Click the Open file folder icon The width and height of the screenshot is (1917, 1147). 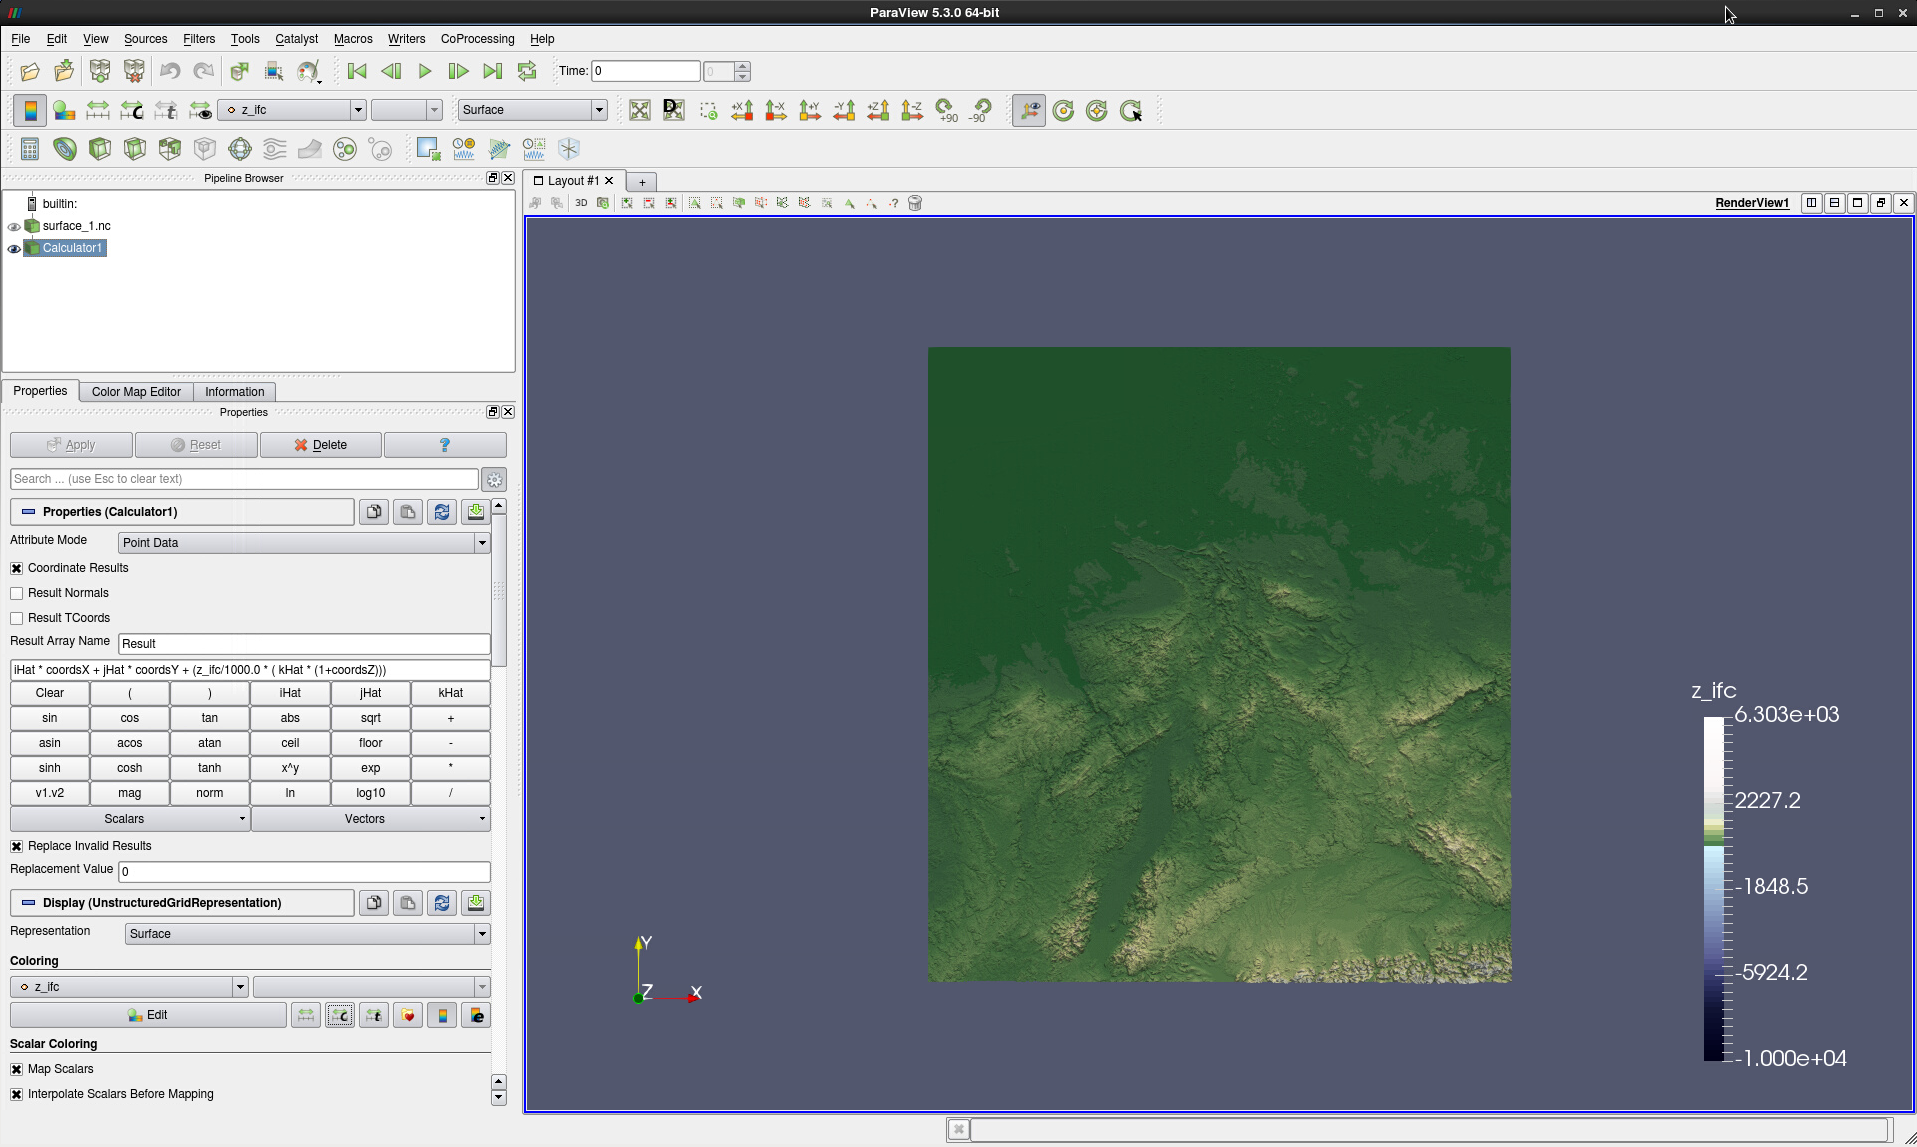[30, 71]
